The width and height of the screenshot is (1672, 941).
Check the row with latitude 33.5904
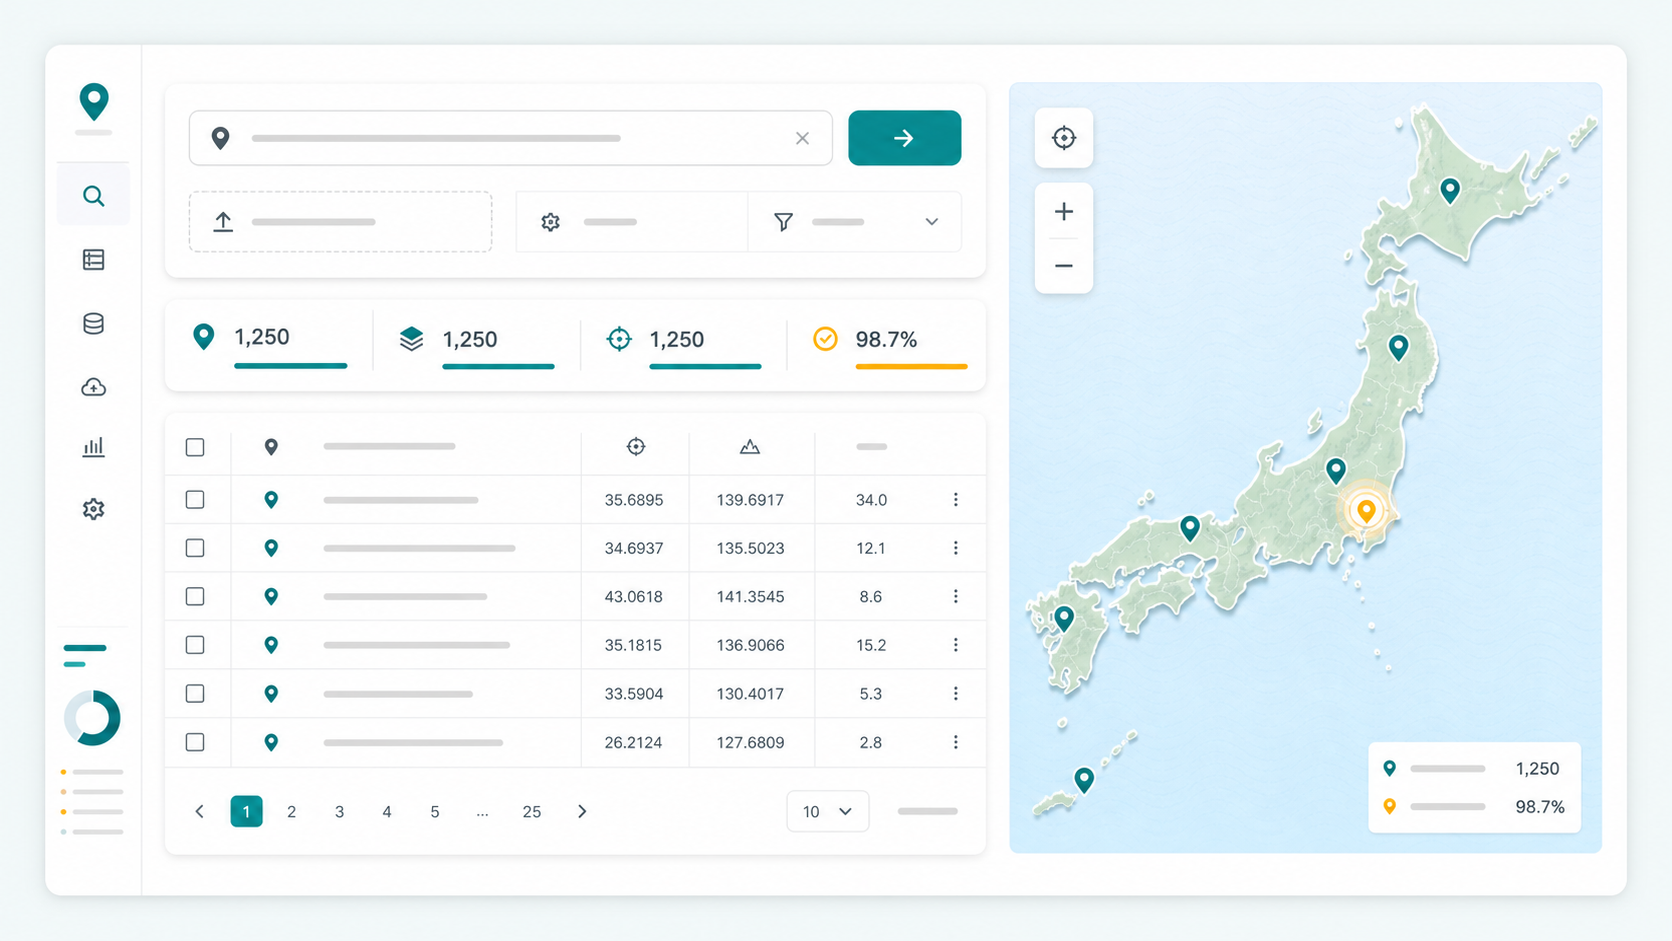click(x=195, y=693)
